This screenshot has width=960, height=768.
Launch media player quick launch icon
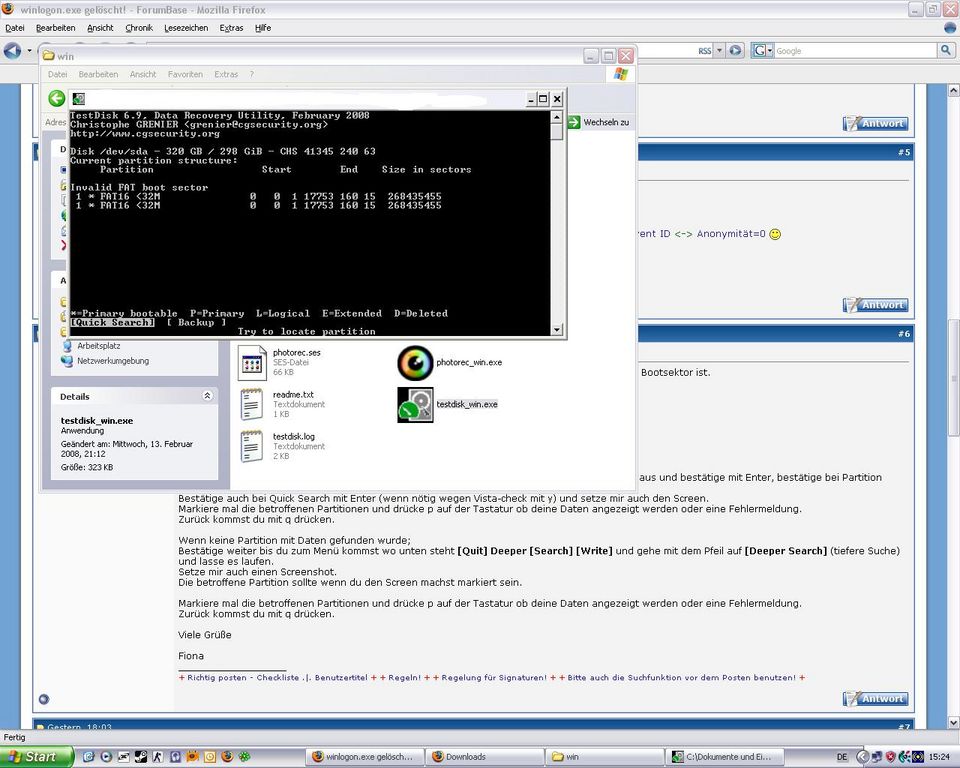coord(106,757)
